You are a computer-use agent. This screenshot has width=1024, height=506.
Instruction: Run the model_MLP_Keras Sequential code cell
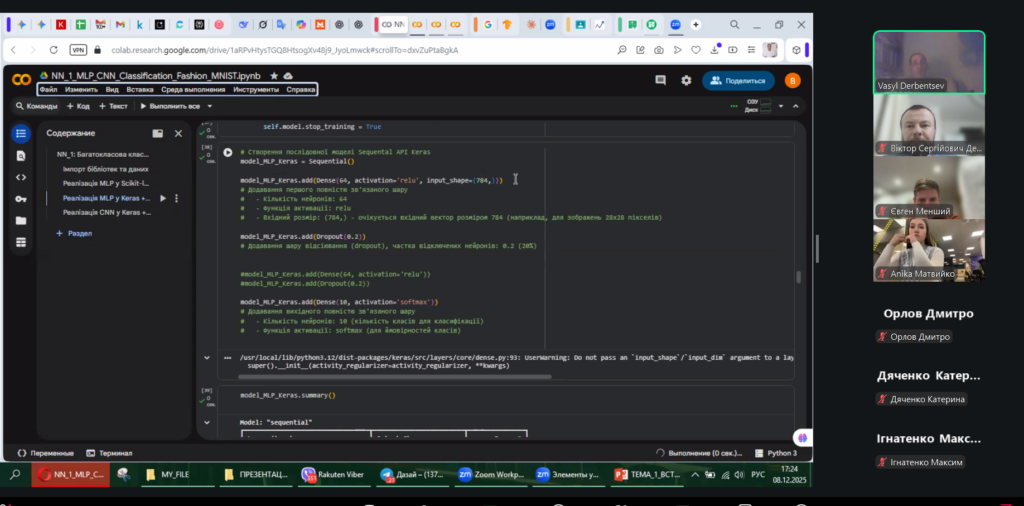pyautogui.click(x=228, y=153)
